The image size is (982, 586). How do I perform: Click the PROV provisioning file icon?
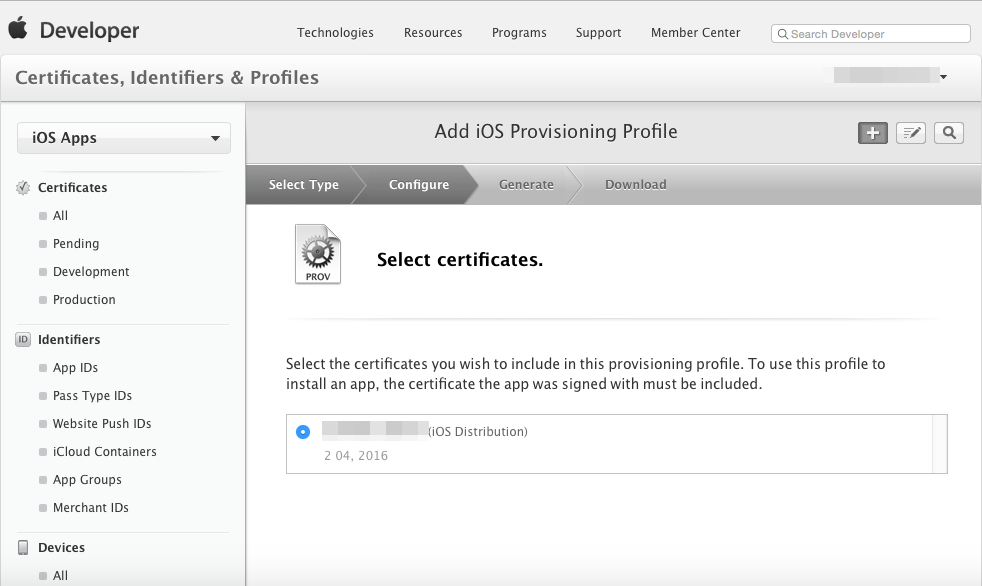tap(318, 254)
